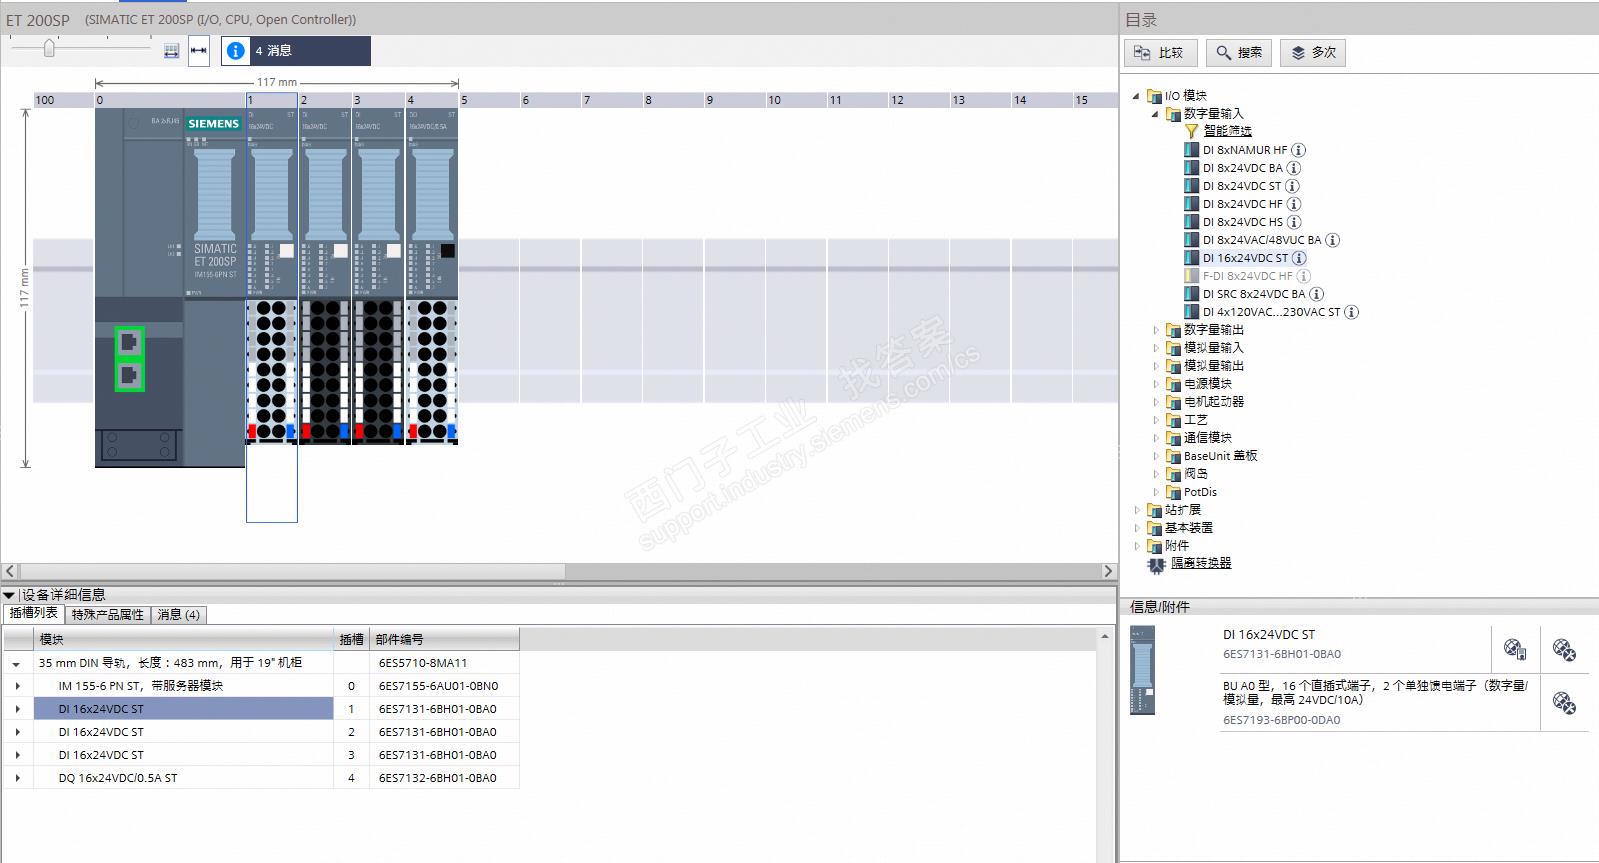Open info icon for DI 8xNAMUR HF
Viewport: 1599px width, 863px height.
coord(1298,150)
